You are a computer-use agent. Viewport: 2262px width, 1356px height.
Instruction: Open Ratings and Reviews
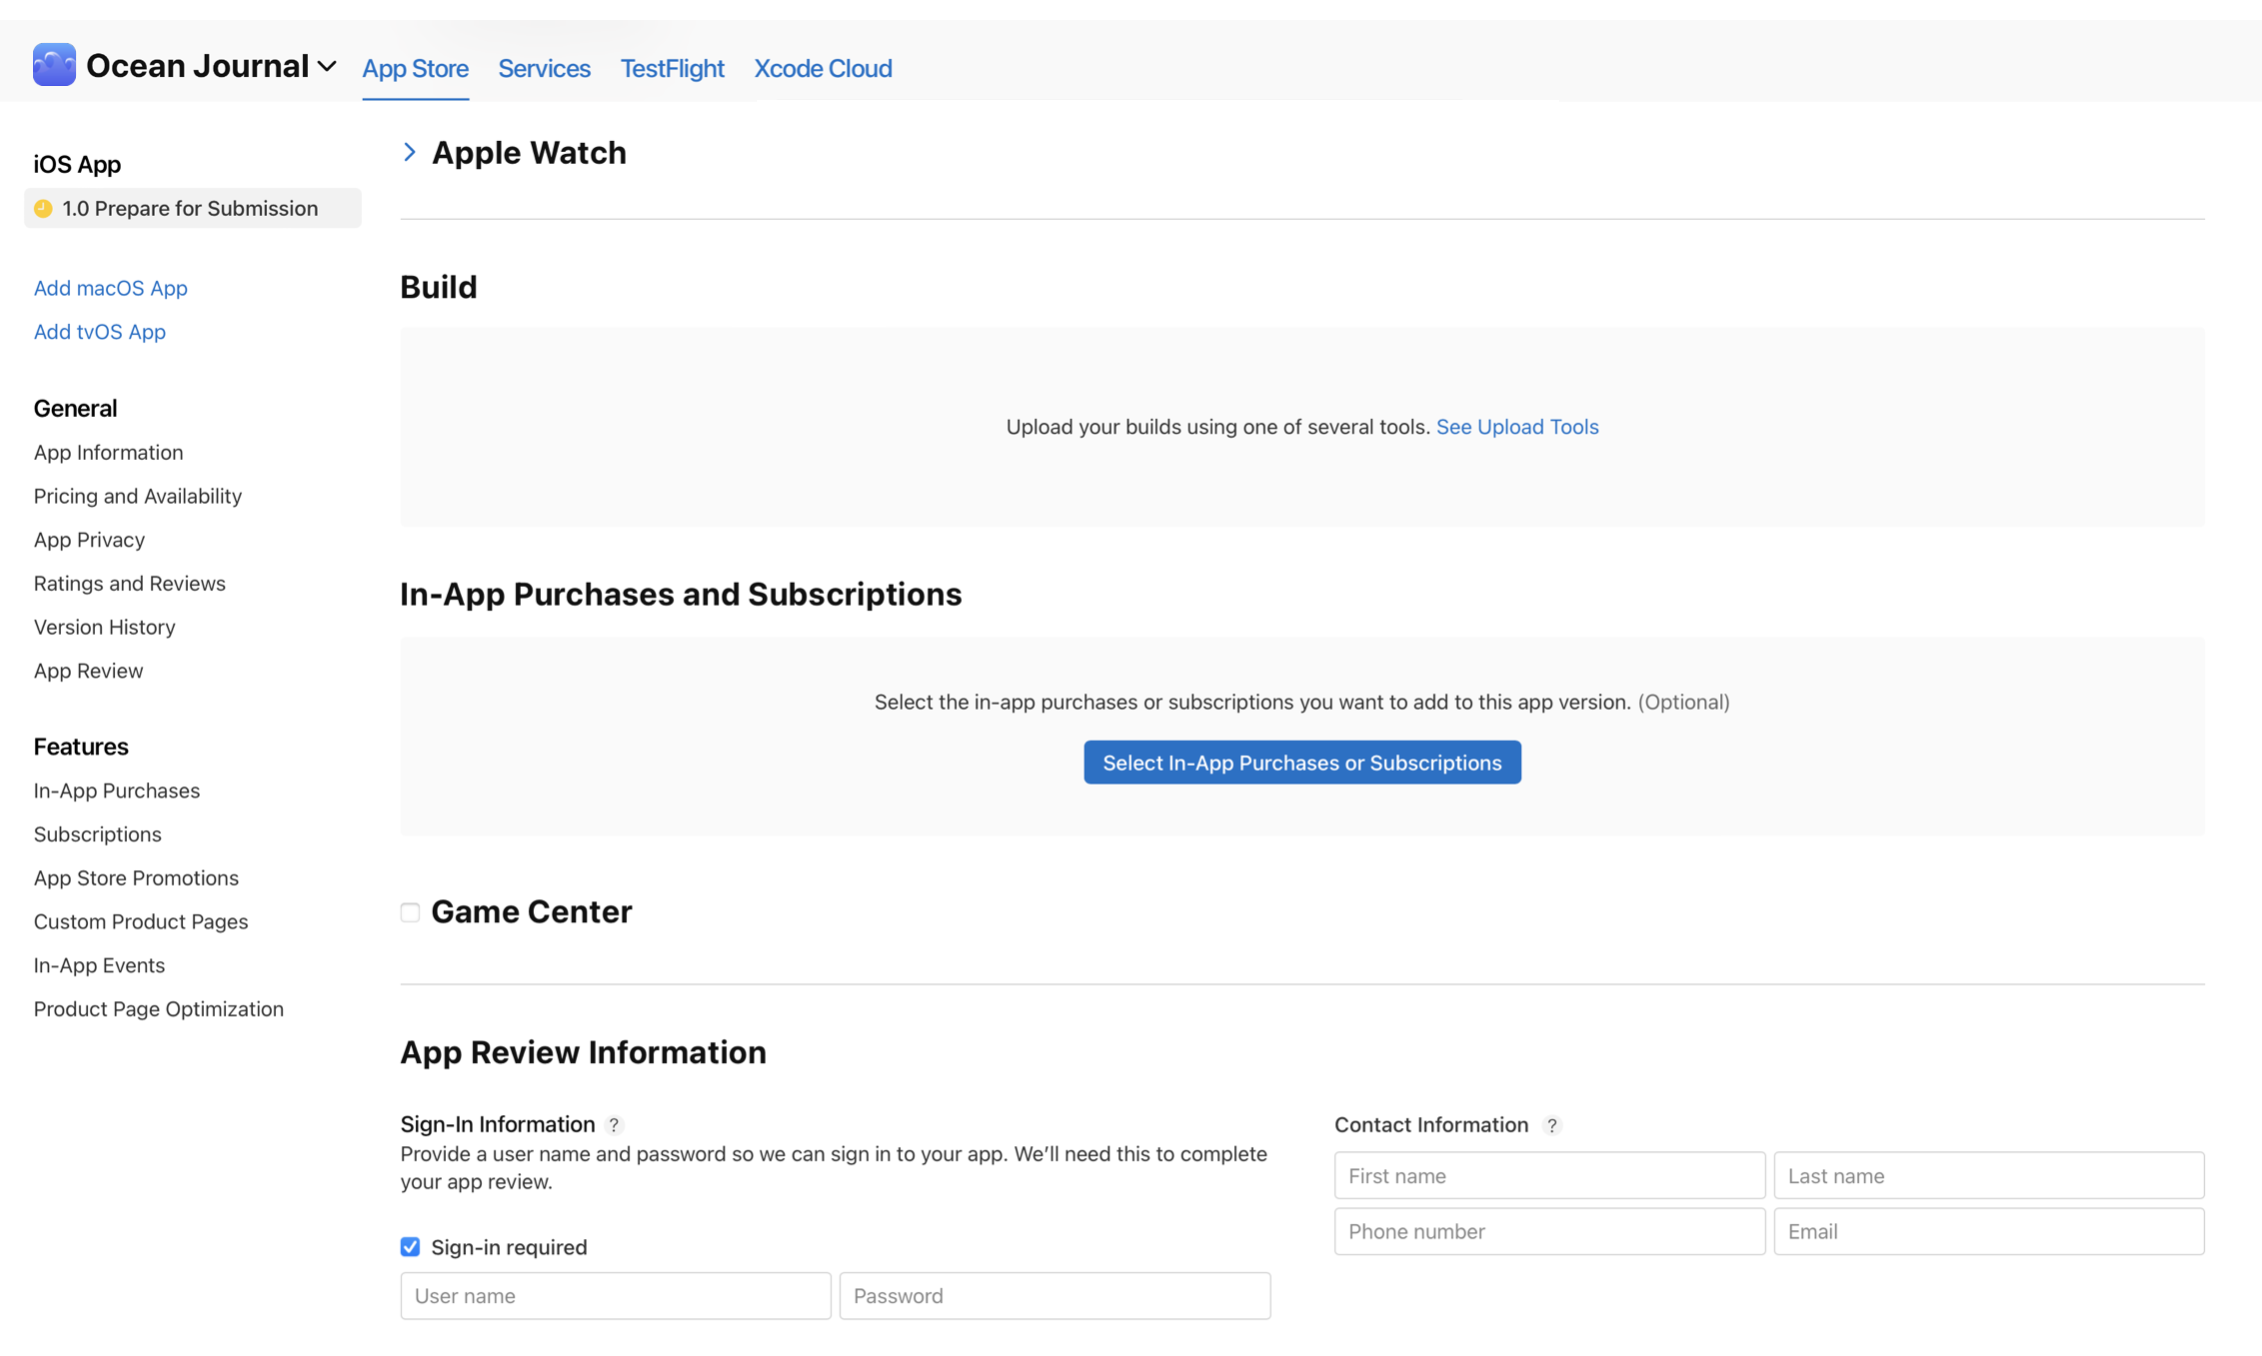coord(129,583)
